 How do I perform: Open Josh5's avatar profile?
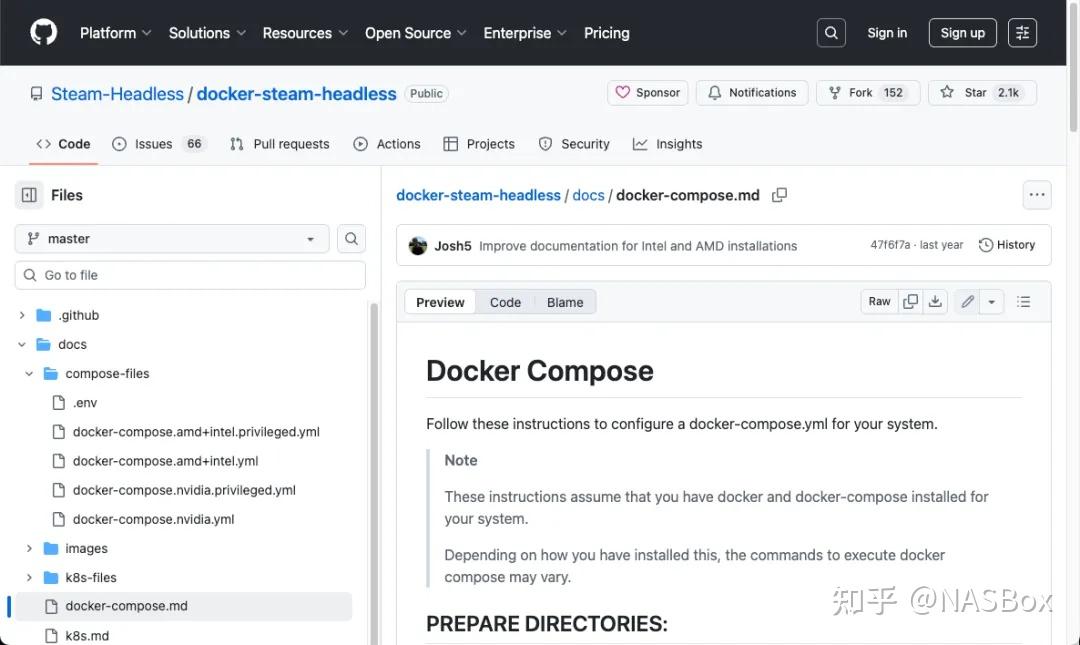[x=417, y=245]
